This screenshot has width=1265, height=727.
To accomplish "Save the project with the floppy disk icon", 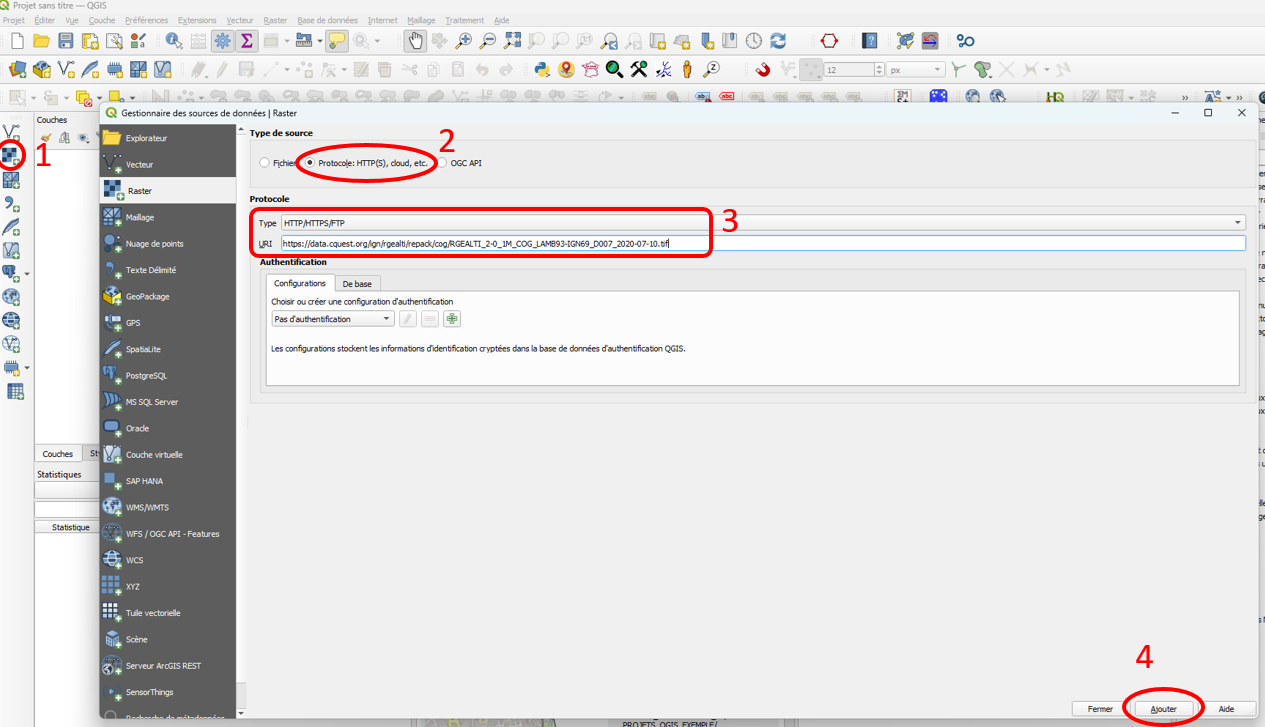I will tap(66, 41).
